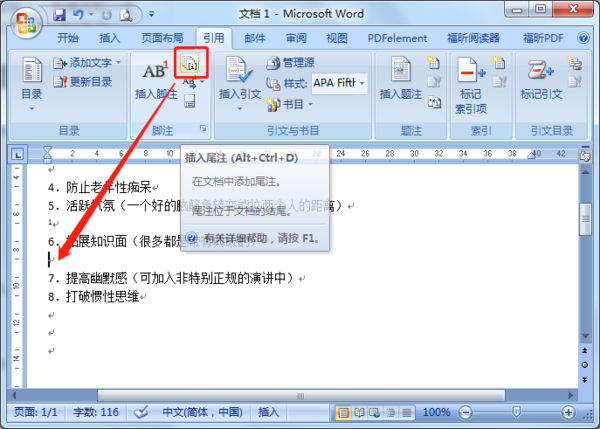Open next footnote dropdown arrow
This screenshot has width=600, height=429.
pyautogui.click(x=202, y=82)
